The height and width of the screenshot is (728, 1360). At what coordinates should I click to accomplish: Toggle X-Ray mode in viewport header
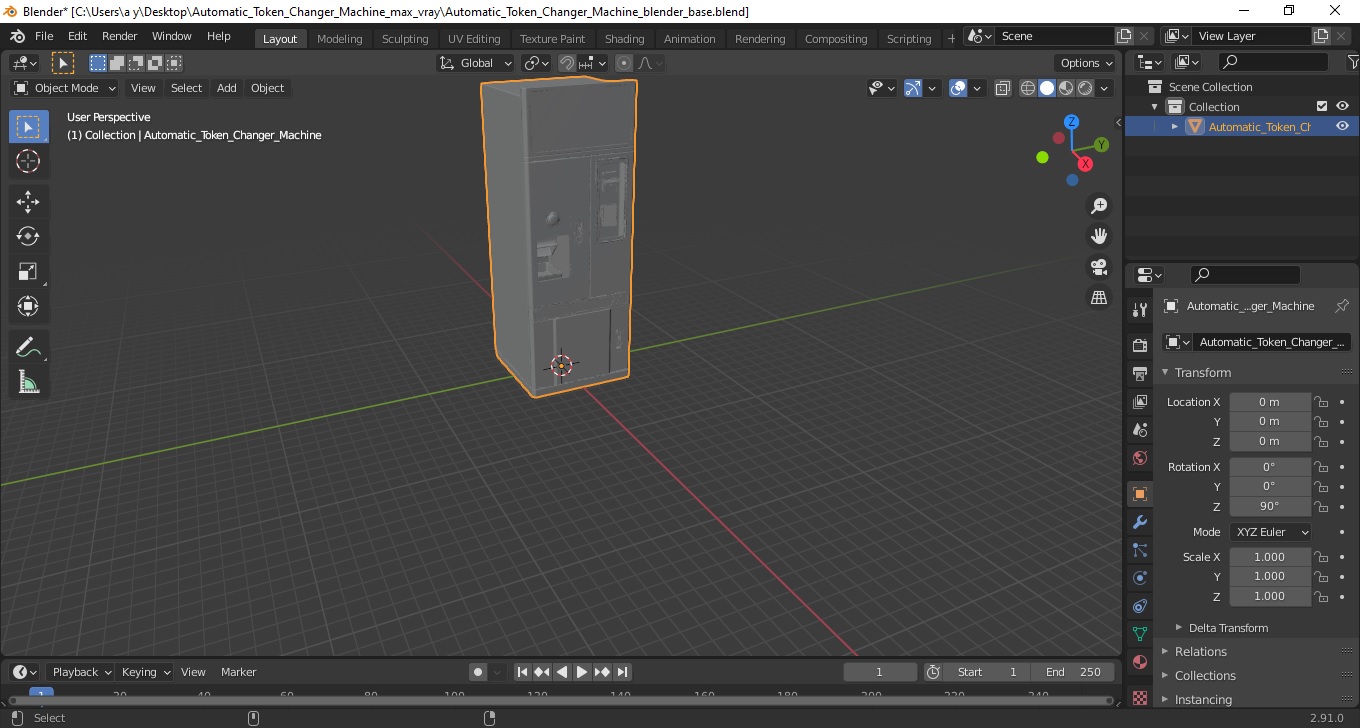point(1003,88)
